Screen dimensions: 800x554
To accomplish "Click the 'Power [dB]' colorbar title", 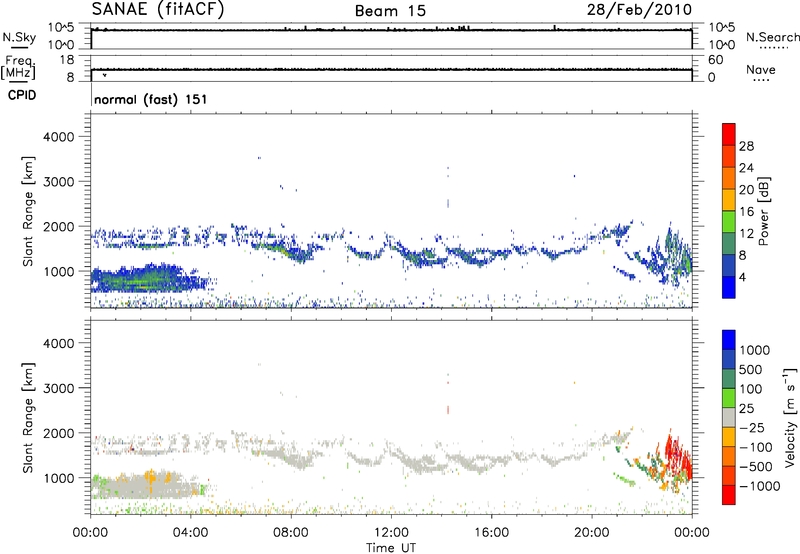I will click(764, 211).
